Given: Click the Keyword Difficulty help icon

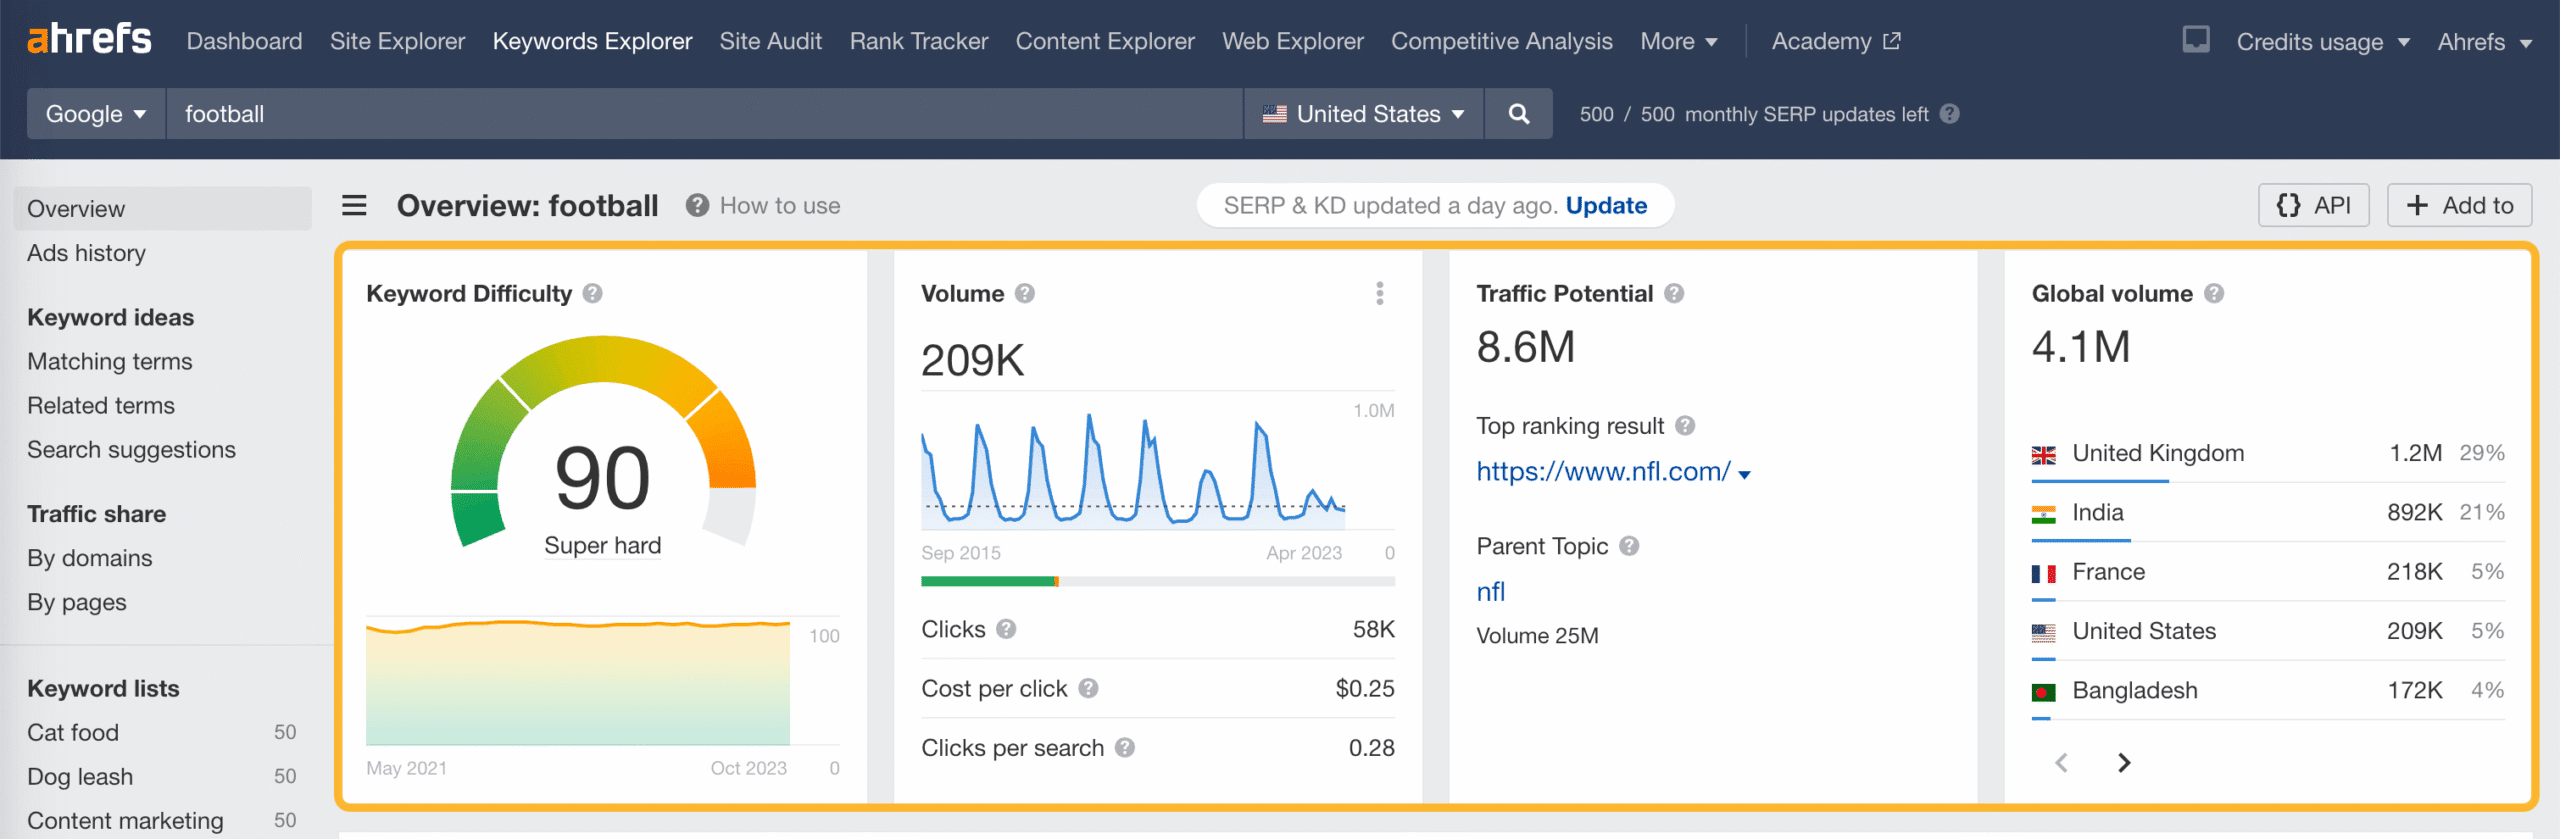Looking at the screenshot, I should (593, 294).
